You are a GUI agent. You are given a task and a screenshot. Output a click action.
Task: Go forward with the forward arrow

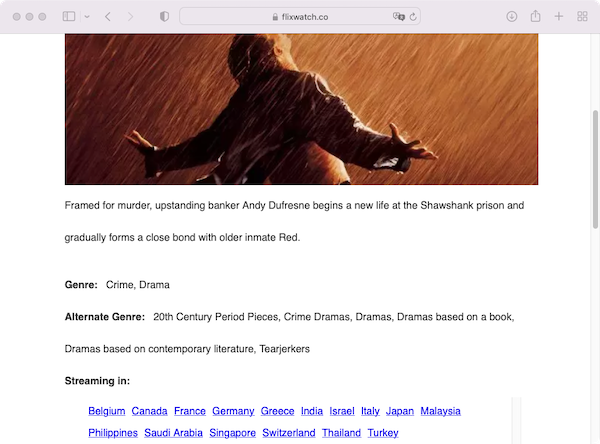130,16
